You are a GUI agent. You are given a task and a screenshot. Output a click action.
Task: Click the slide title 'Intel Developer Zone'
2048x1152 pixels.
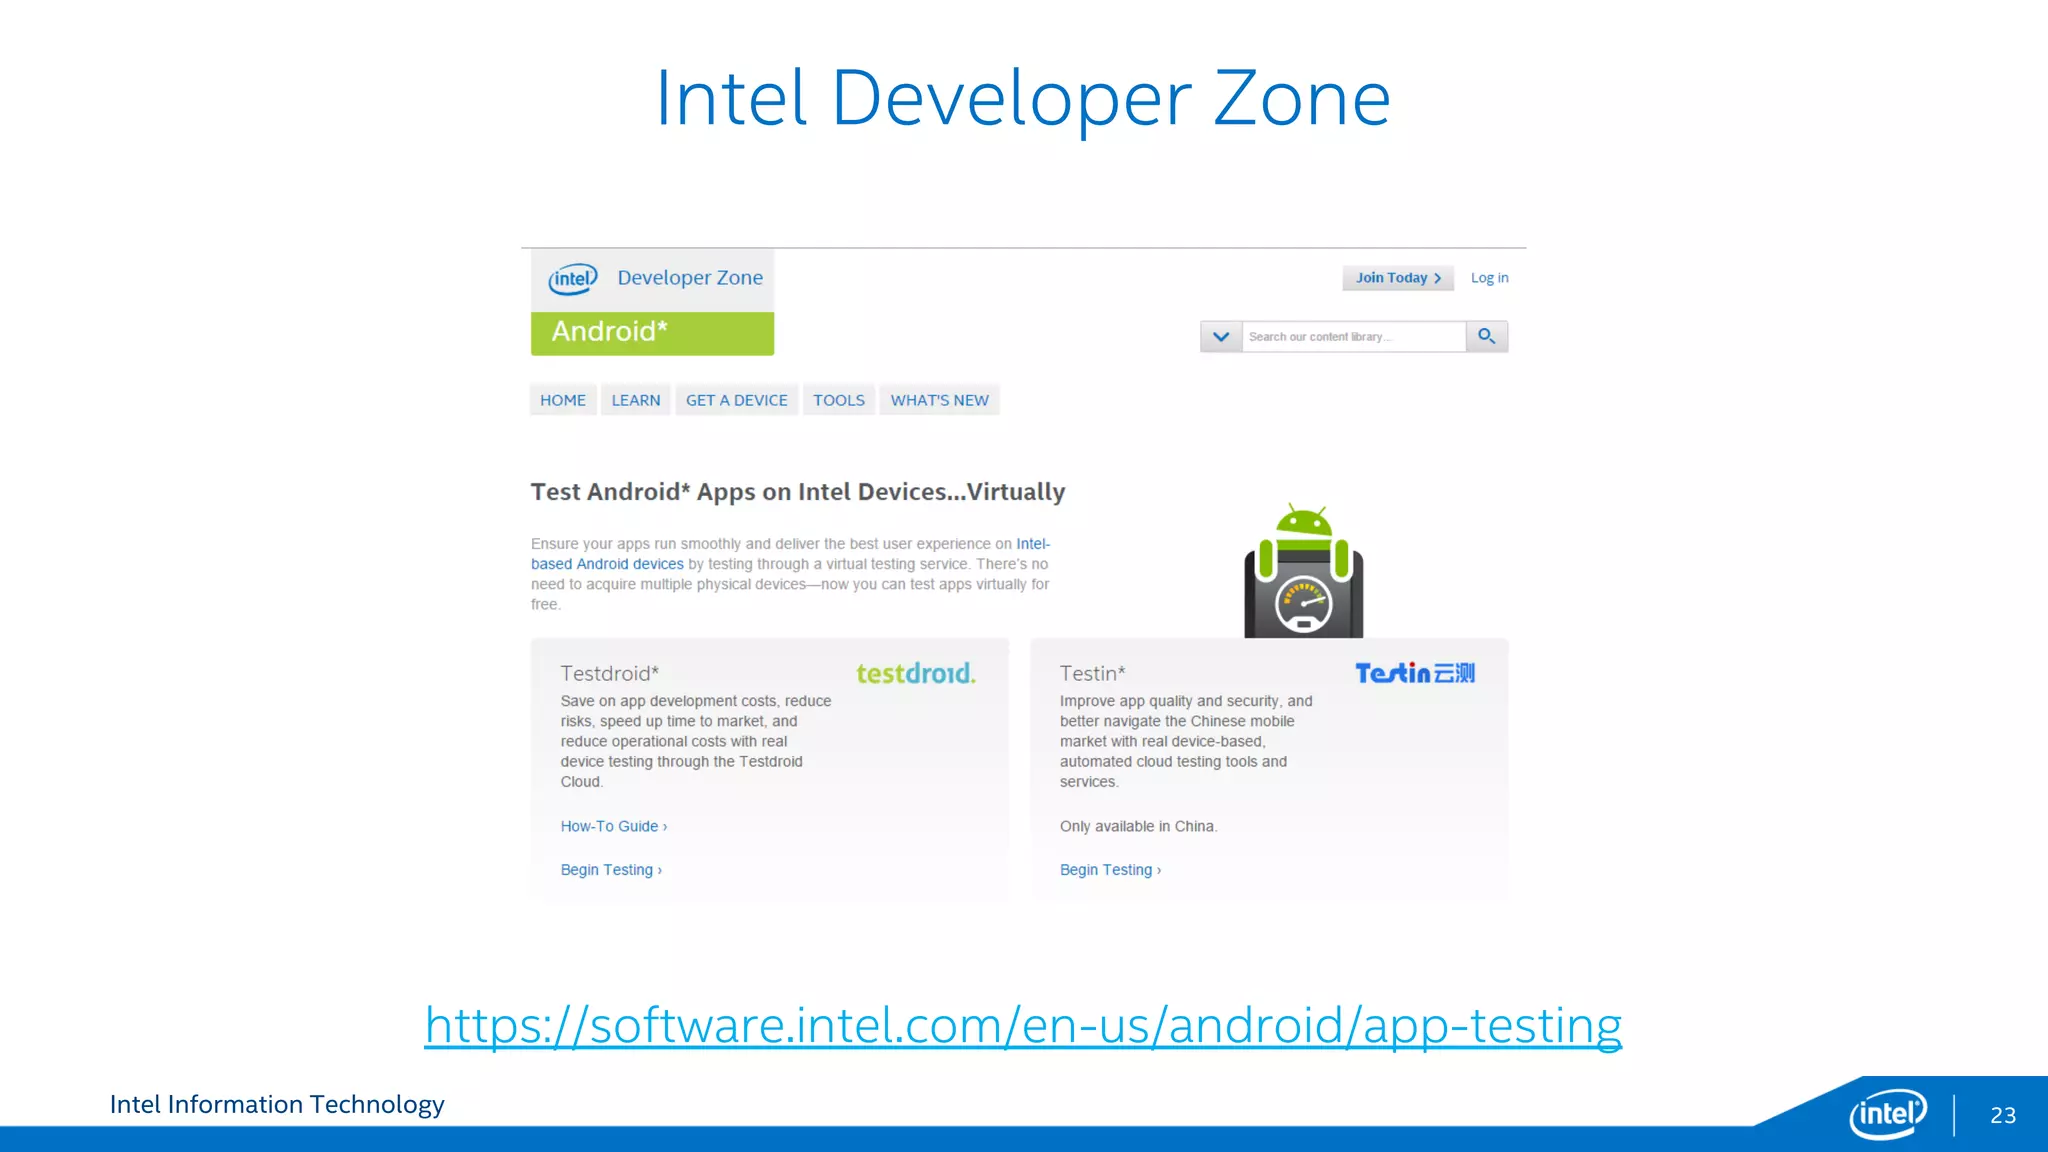point(1023,98)
